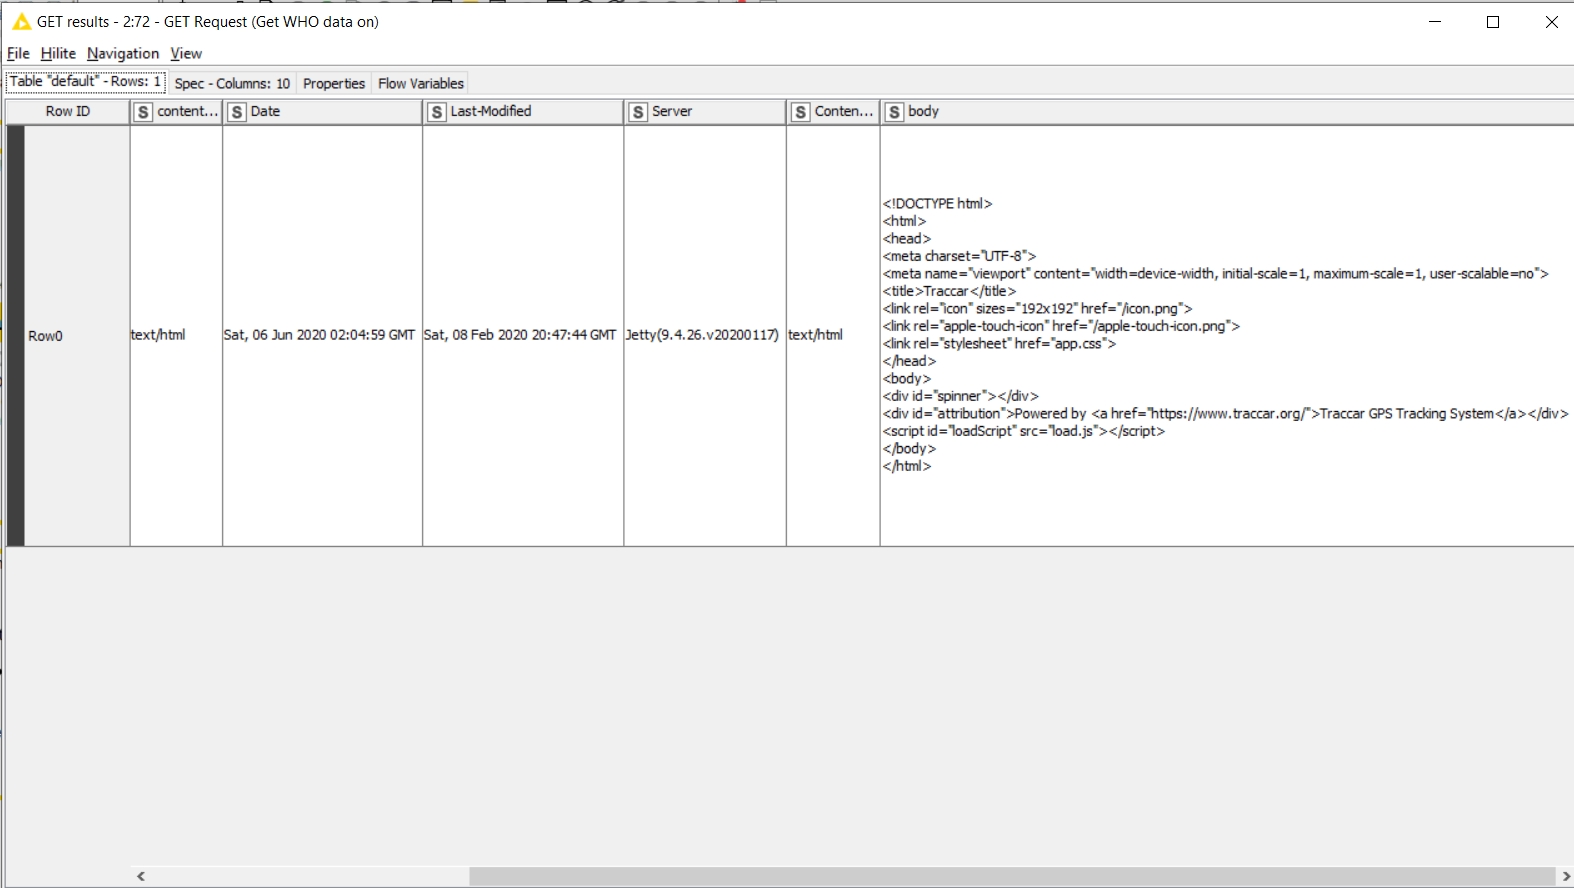Click the Last-Modified column header
This screenshot has width=1574, height=888.
(x=523, y=111)
